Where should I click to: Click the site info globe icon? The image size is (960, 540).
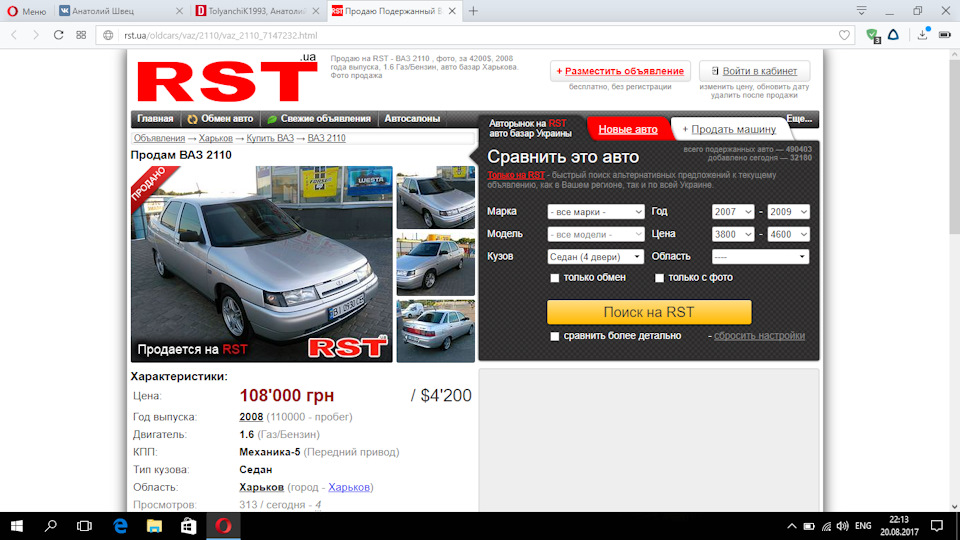tap(108, 36)
